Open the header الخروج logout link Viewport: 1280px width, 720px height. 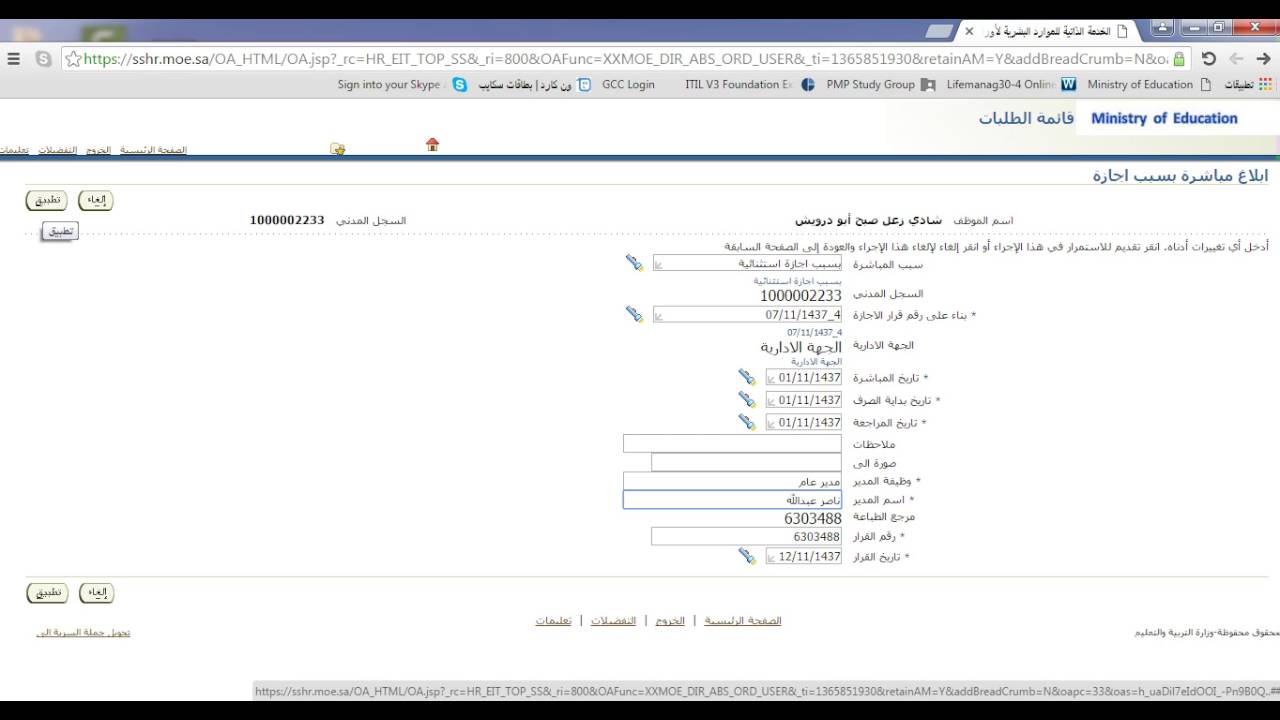[97, 150]
